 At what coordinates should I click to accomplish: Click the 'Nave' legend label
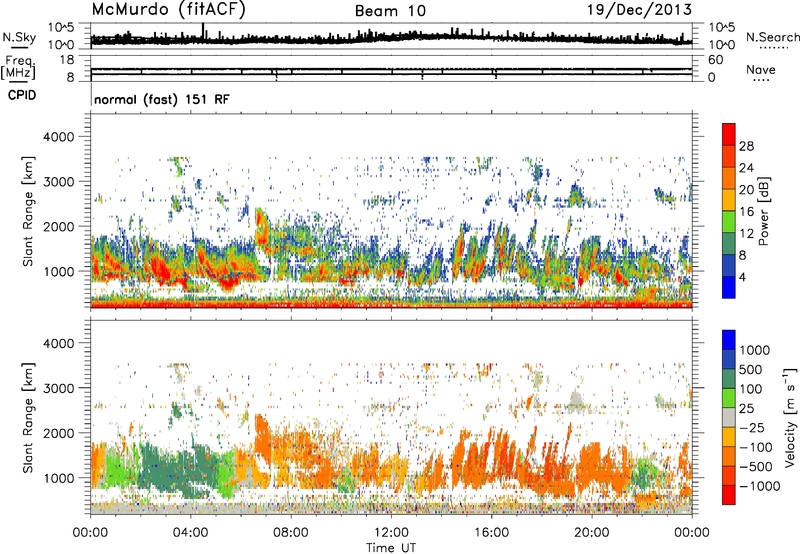pyautogui.click(x=761, y=69)
